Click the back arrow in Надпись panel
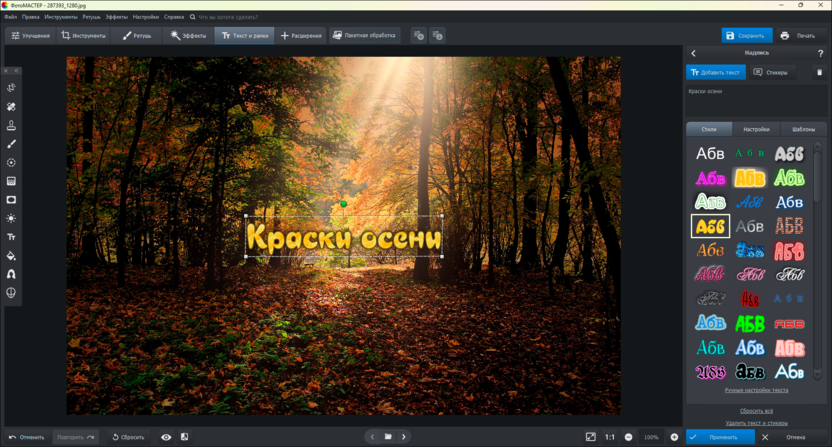This screenshot has height=447, width=832. pos(694,53)
